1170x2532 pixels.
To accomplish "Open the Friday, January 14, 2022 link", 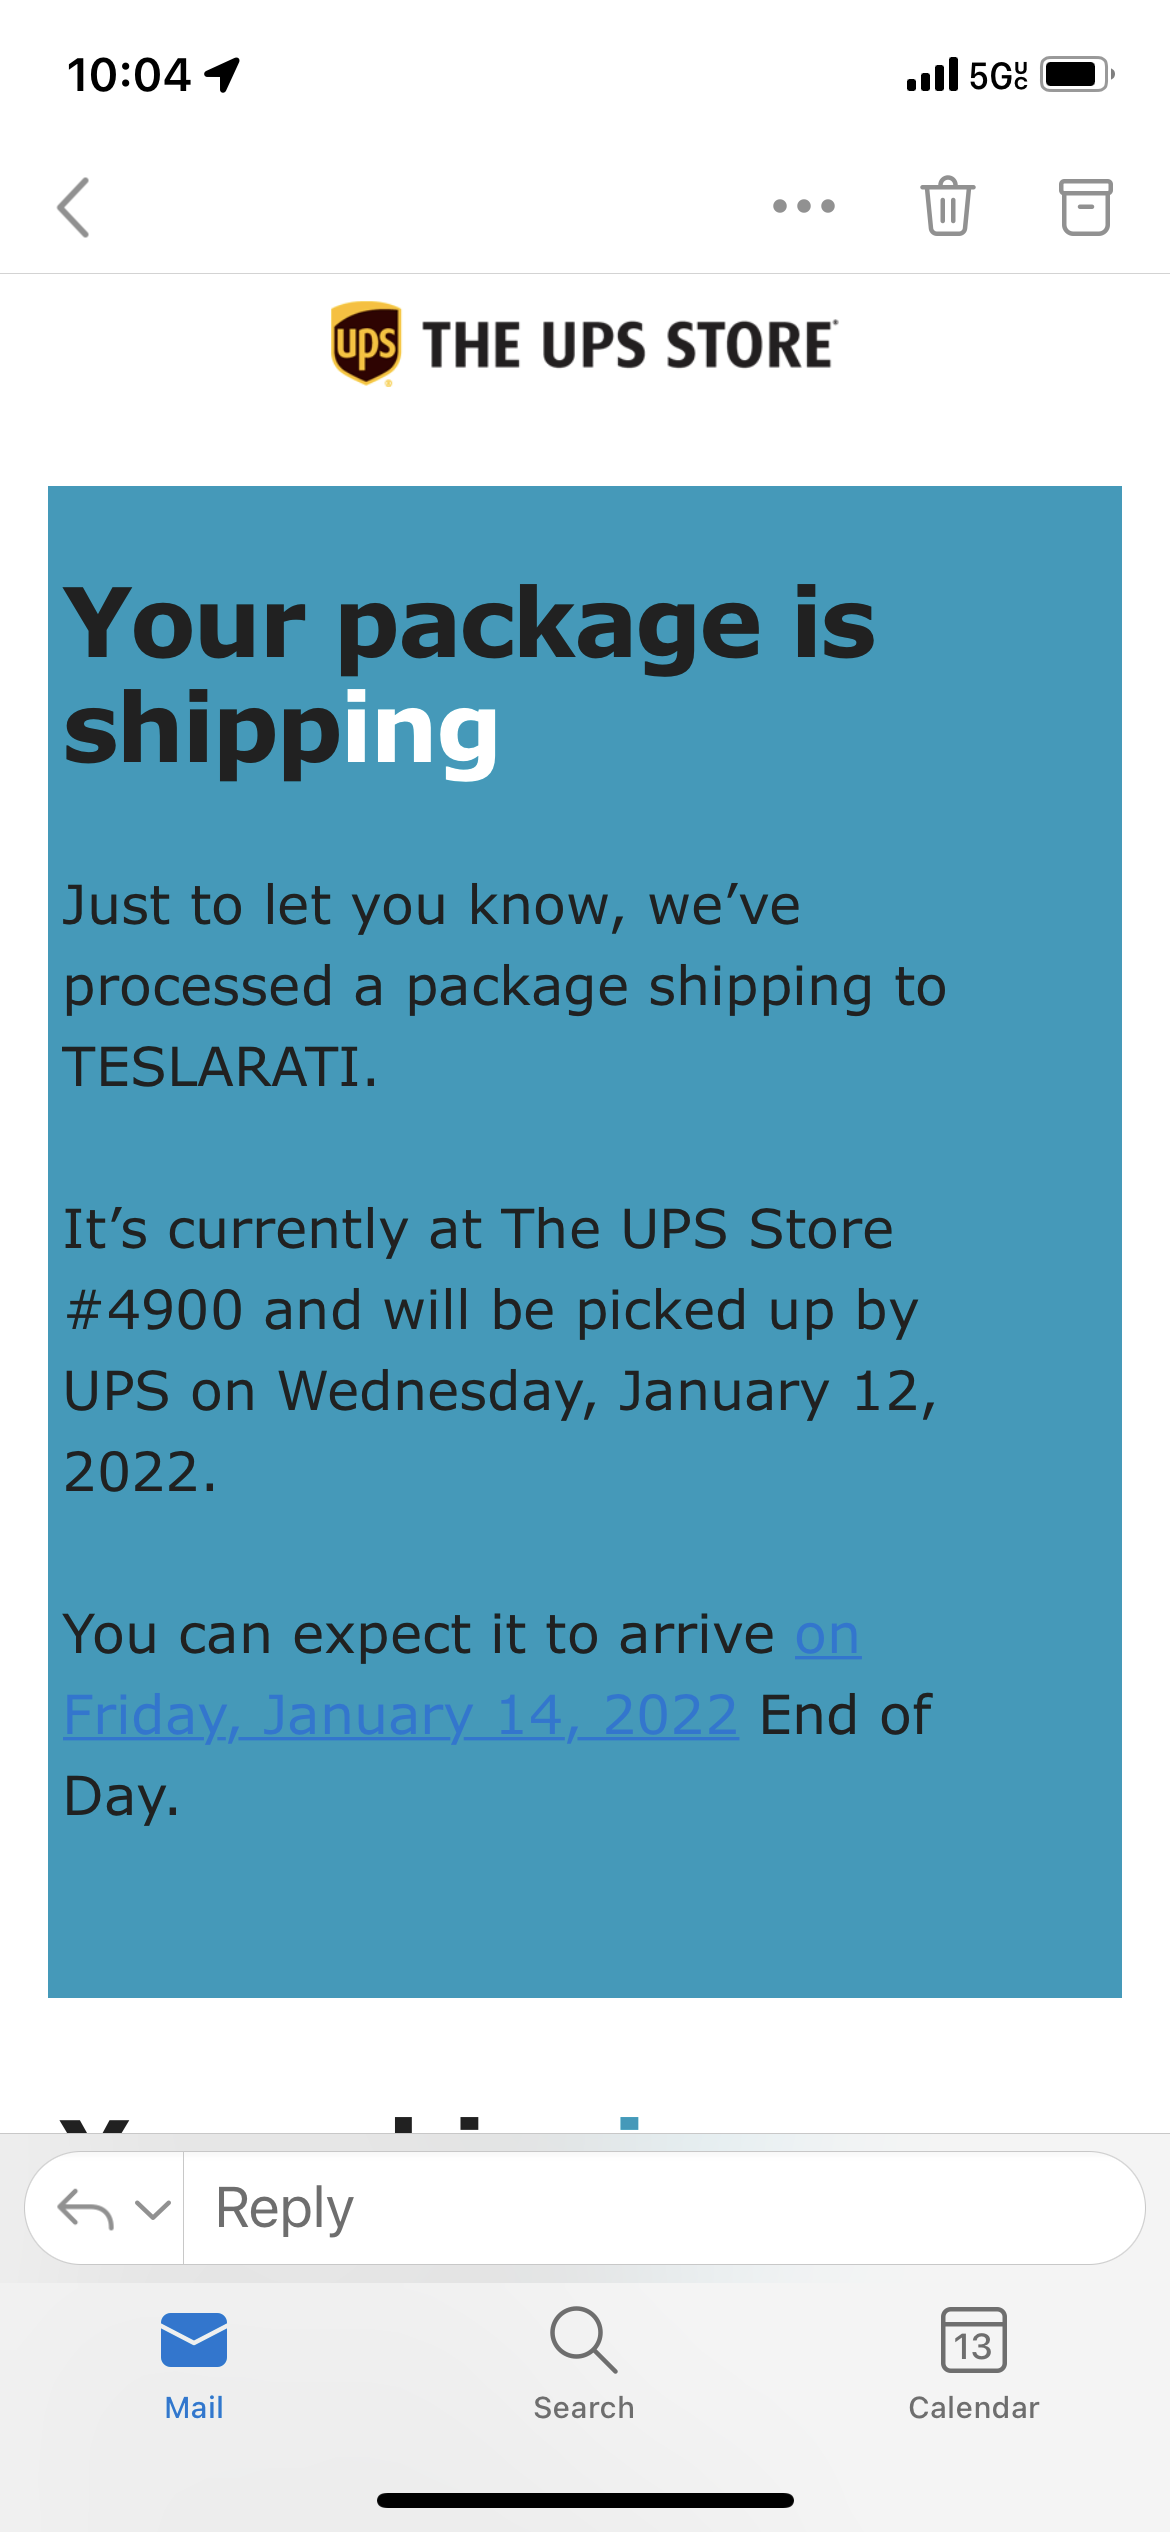I will pyautogui.click(x=401, y=1716).
